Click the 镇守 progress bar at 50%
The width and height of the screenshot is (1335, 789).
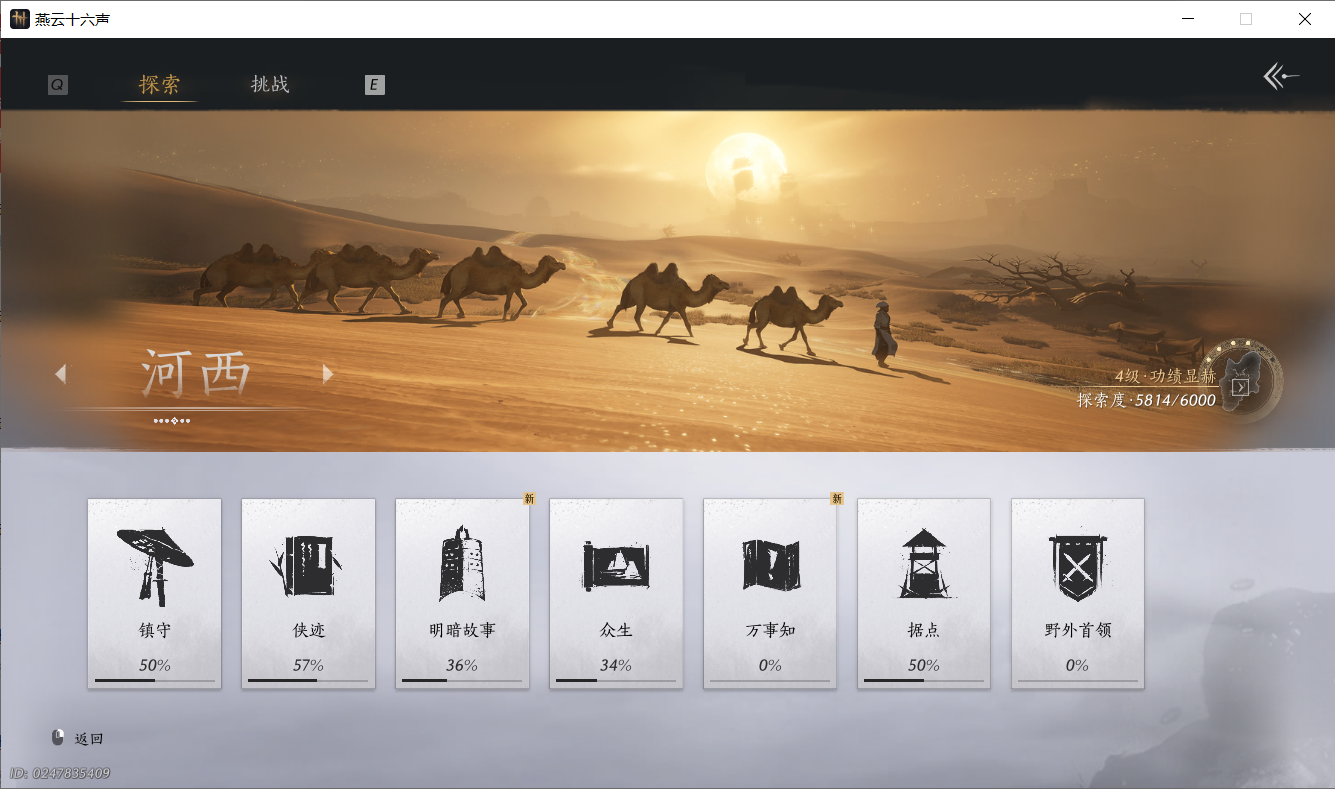[155, 681]
